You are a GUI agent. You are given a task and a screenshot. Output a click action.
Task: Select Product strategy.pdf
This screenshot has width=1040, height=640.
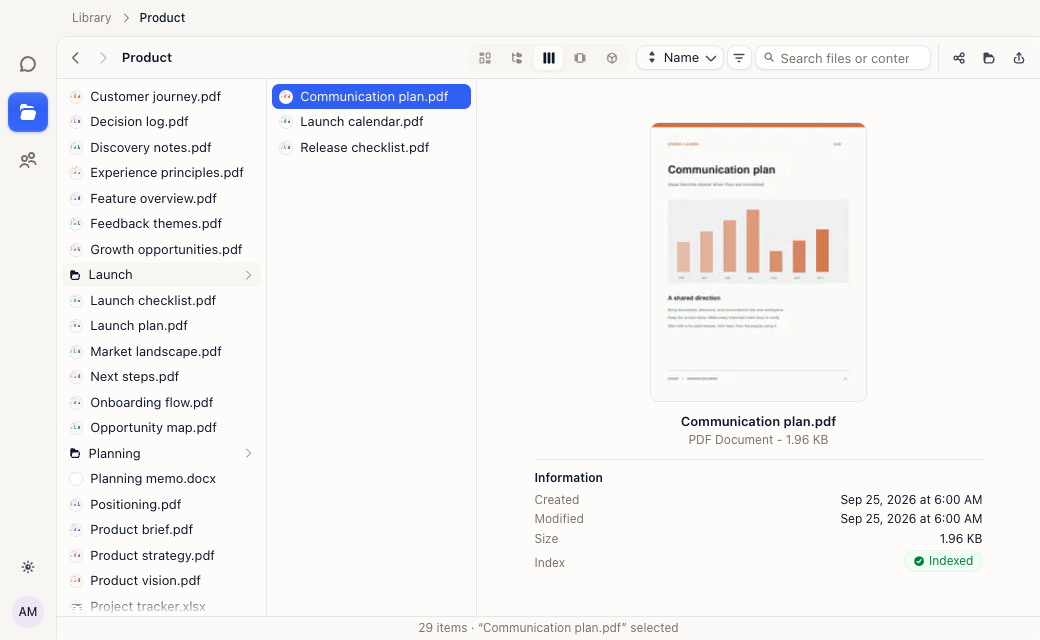pyautogui.click(x=161, y=556)
